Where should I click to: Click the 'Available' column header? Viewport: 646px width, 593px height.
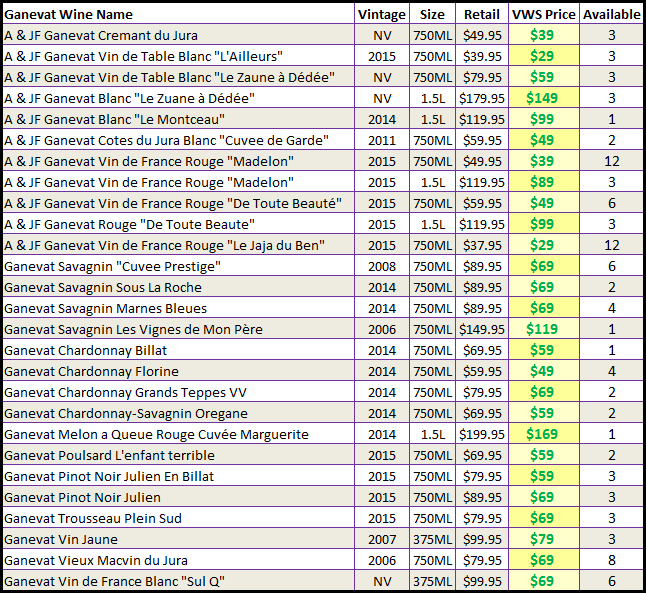pyautogui.click(x=612, y=14)
